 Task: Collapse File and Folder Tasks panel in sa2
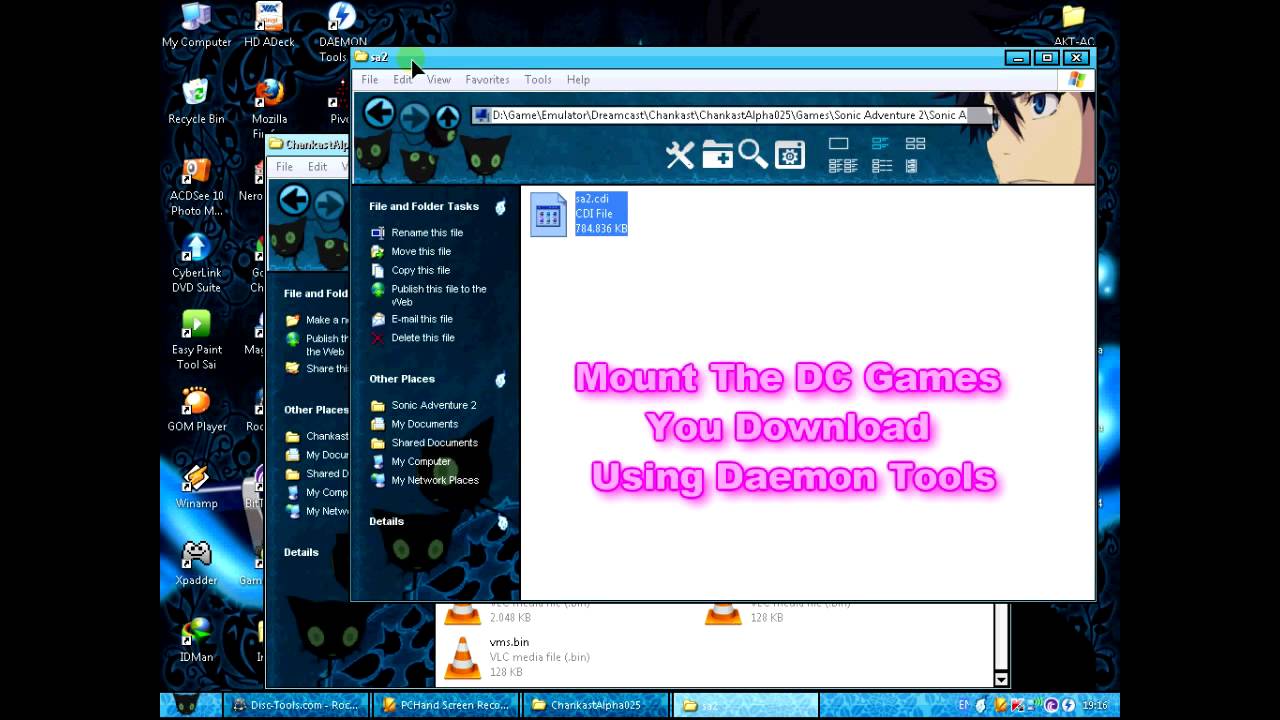500,207
